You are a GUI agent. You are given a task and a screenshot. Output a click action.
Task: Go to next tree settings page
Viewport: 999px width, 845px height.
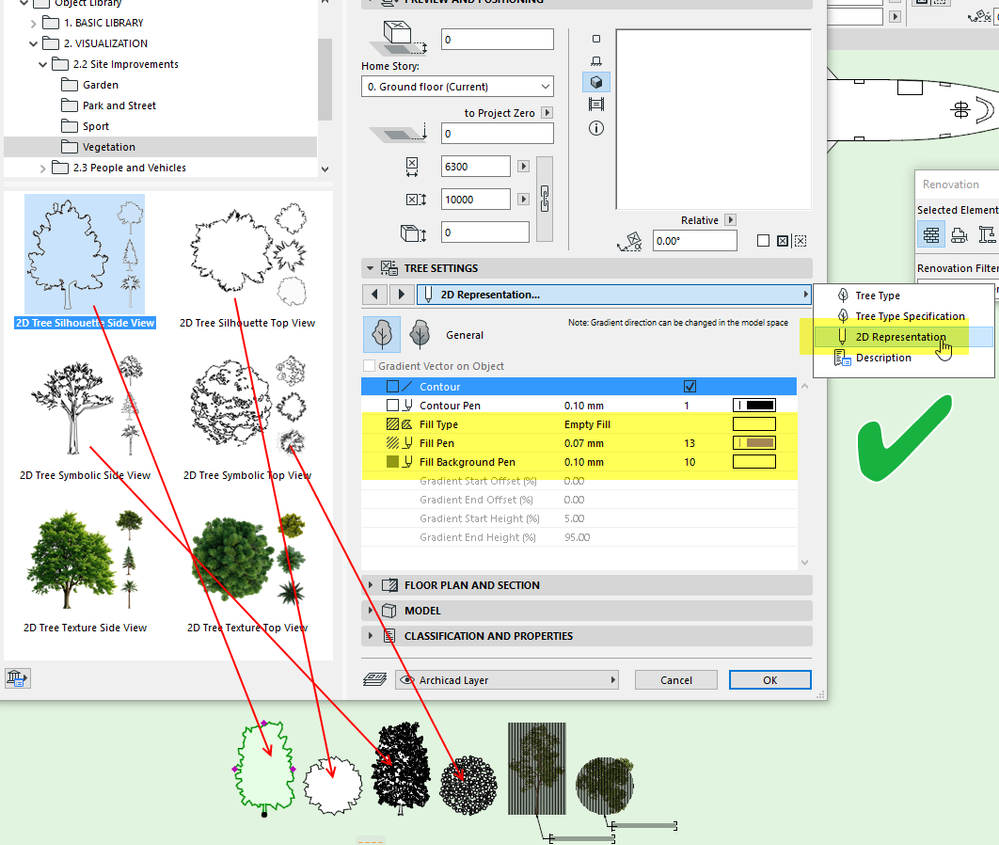401,294
